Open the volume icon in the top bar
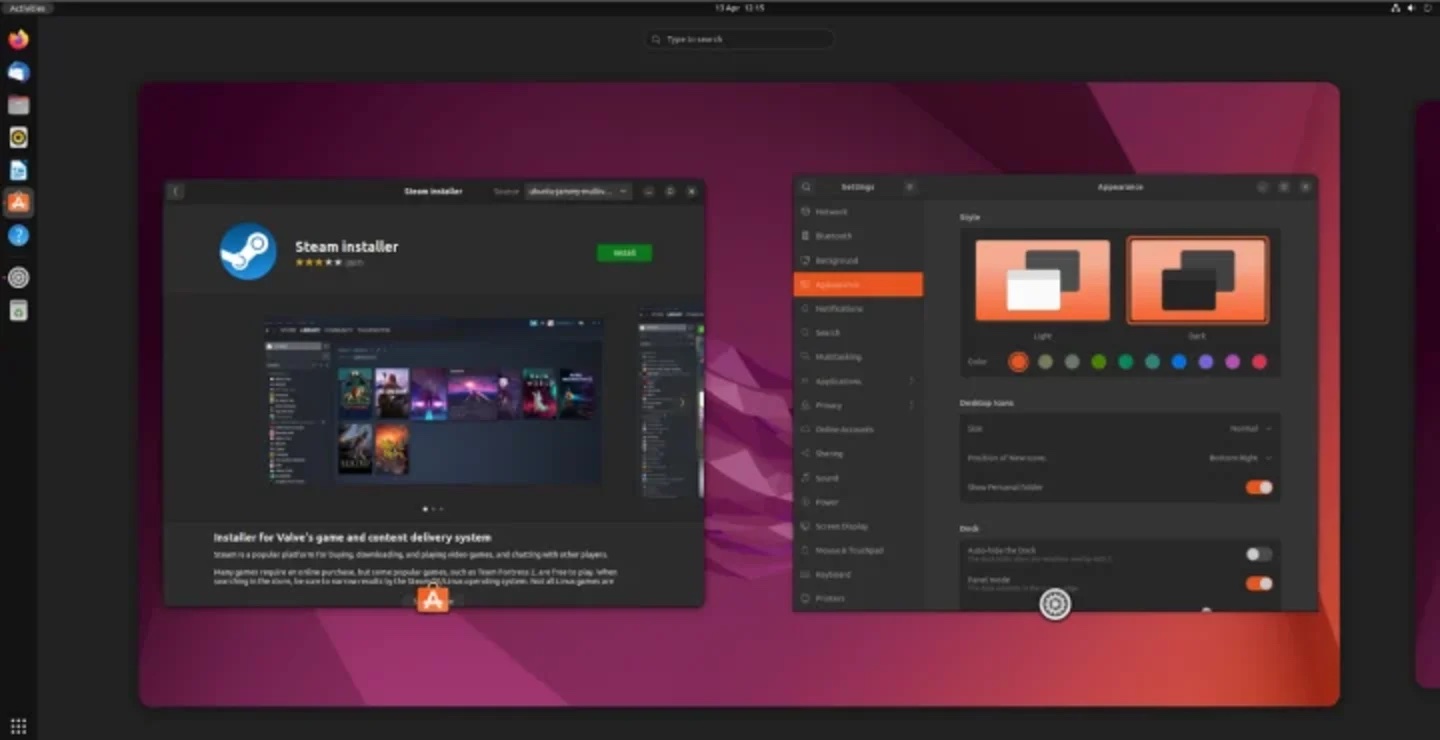Image resolution: width=1440 pixels, height=740 pixels. click(x=1411, y=7)
